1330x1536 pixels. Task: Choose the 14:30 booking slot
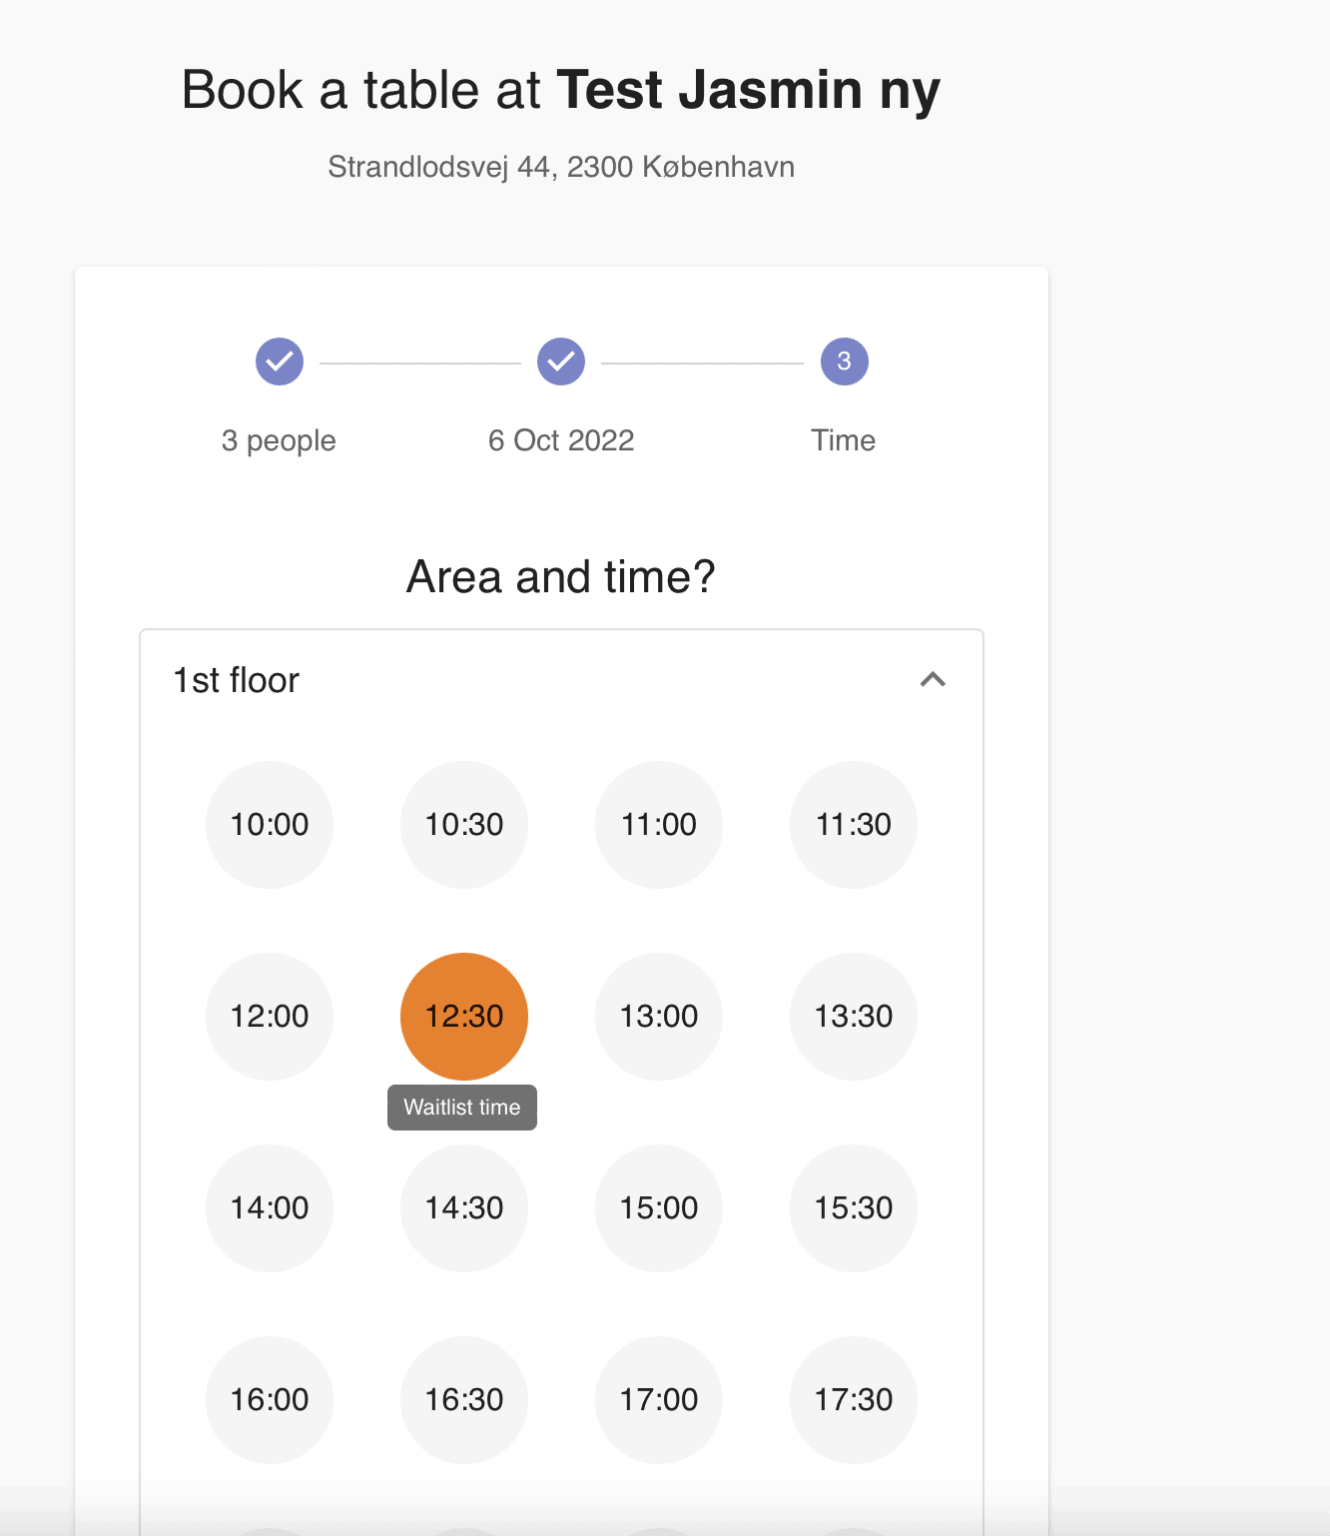[463, 1207]
